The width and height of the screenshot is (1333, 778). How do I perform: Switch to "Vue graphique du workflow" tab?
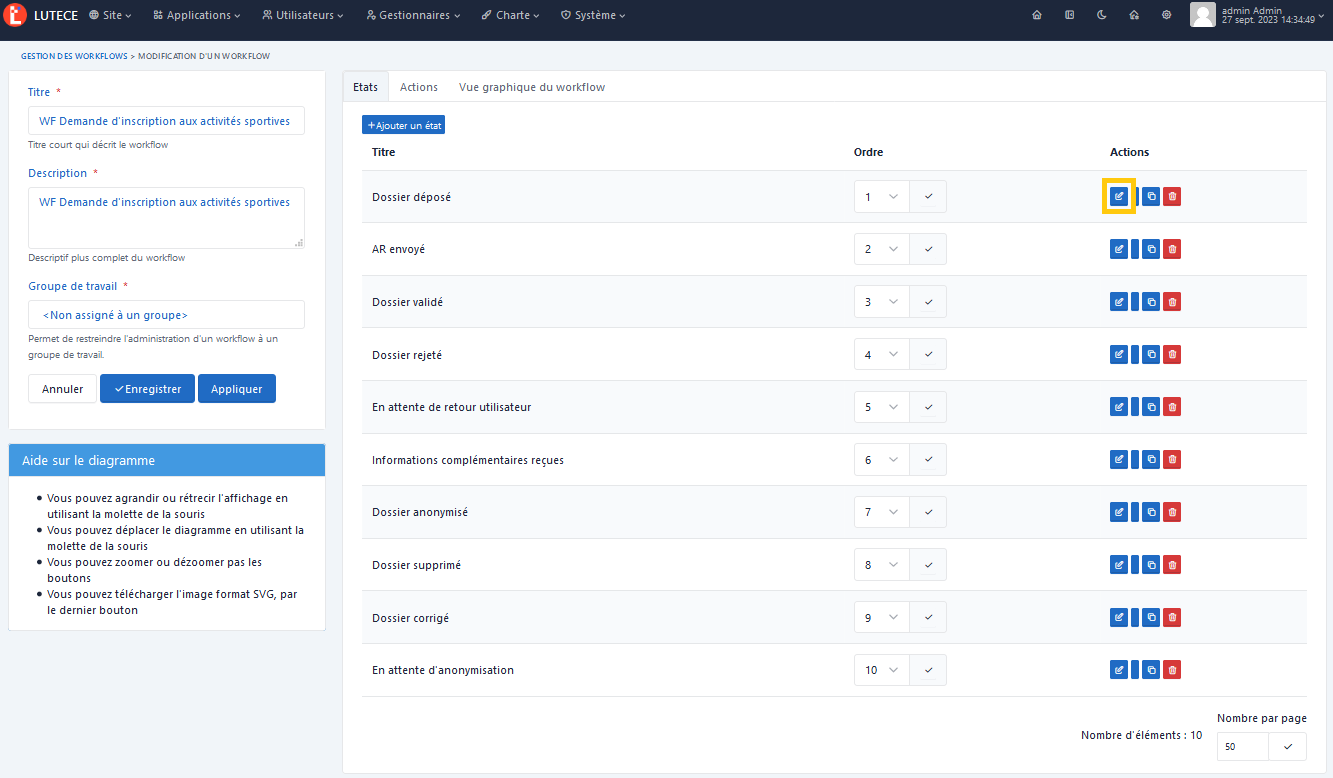point(531,87)
